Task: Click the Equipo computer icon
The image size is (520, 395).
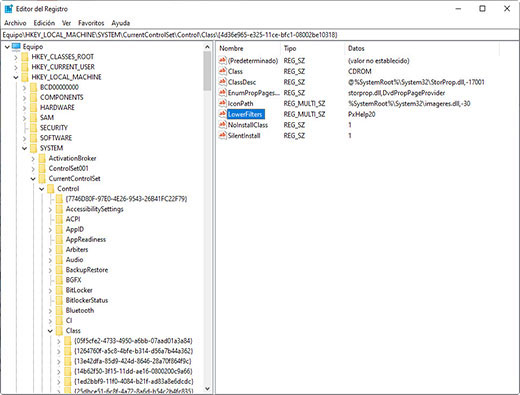Action: 16,47
